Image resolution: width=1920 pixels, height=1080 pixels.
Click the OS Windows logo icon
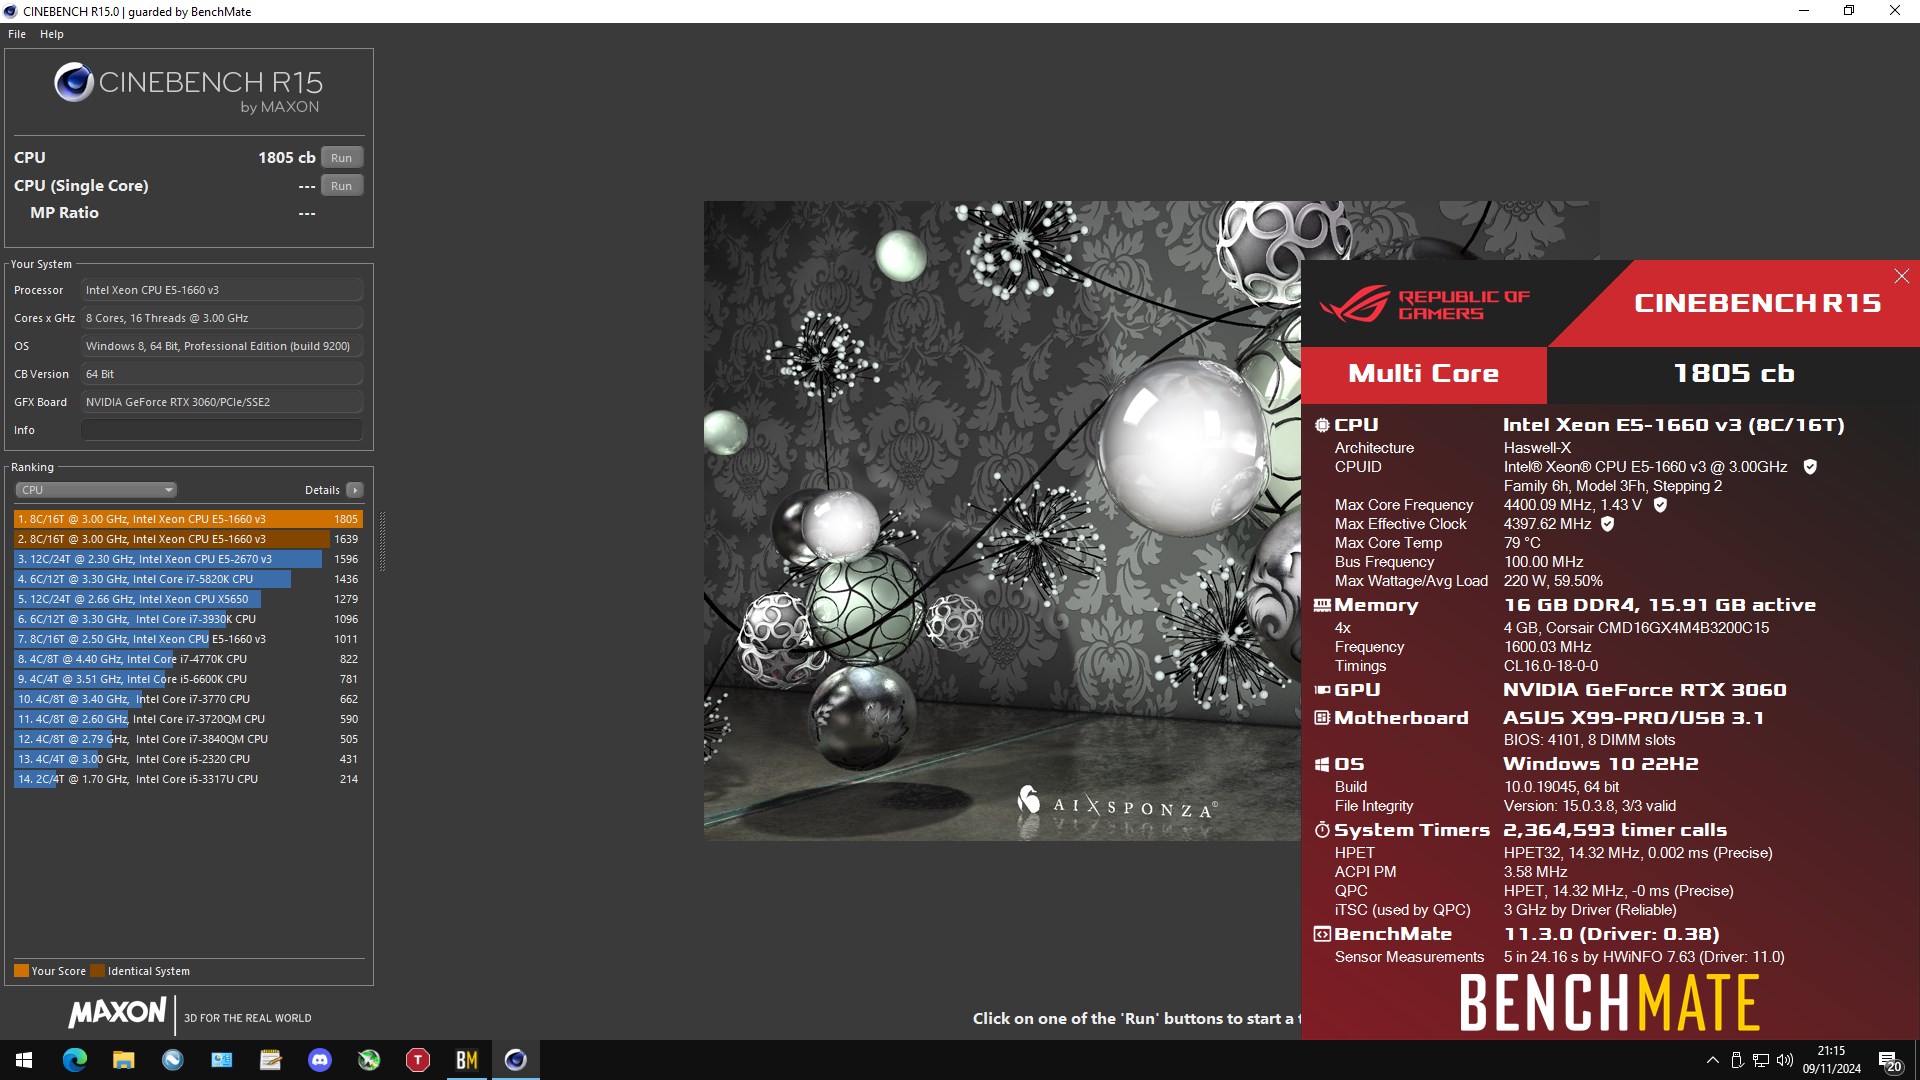(1322, 764)
